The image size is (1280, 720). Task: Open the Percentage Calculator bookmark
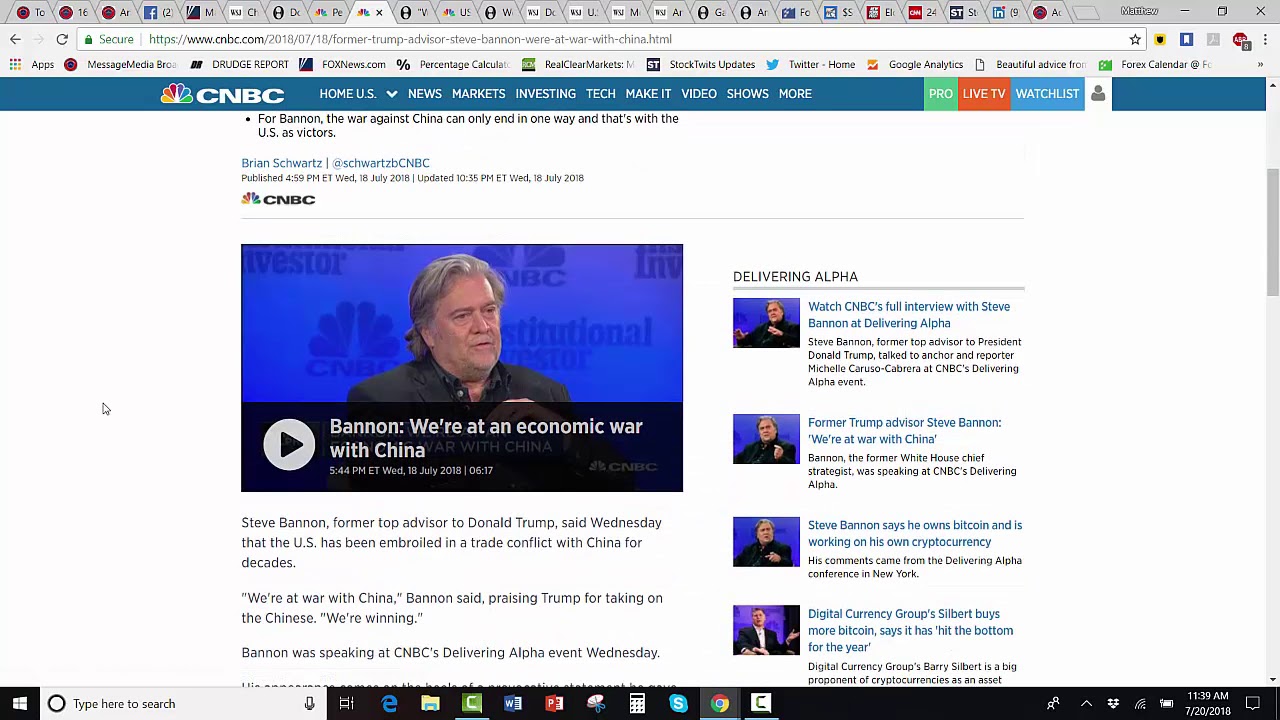(x=453, y=64)
